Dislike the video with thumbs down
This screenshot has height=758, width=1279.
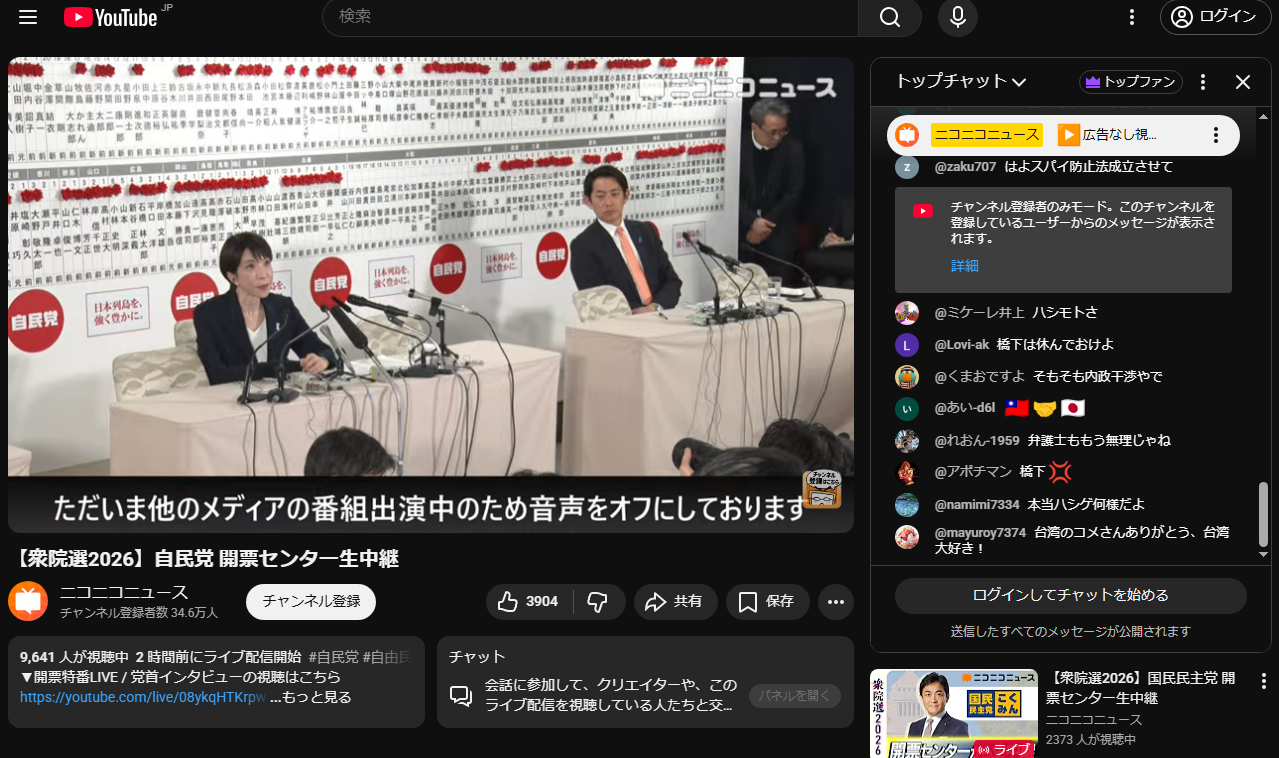tap(598, 602)
